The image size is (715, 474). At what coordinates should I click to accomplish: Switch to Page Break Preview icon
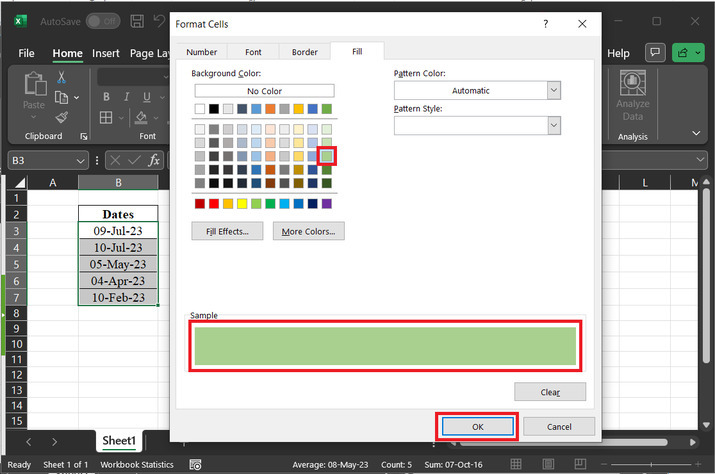(580, 464)
